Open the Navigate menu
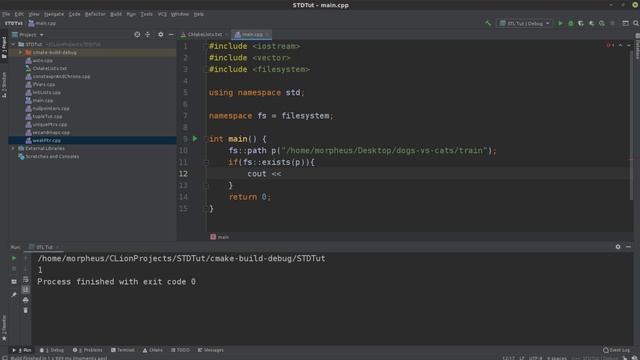Image resolution: width=640 pixels, height=360 pixels. [x=54, y=14]
